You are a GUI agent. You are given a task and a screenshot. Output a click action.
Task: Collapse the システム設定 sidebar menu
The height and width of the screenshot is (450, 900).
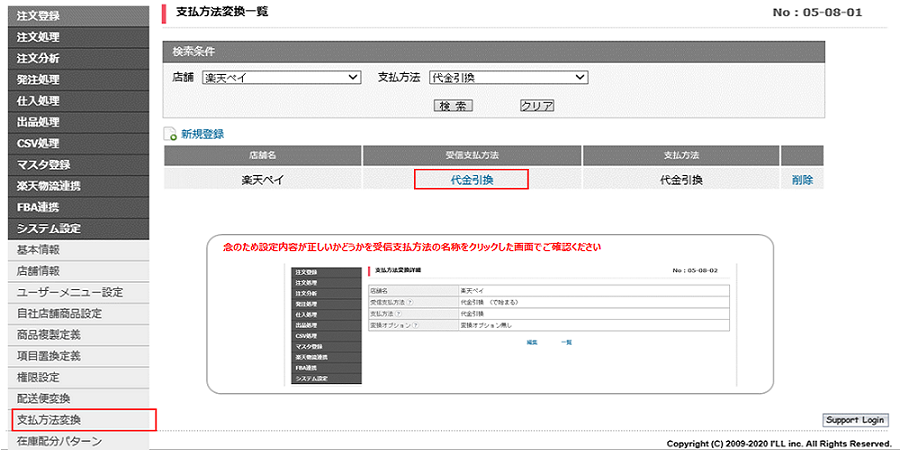pyautogui.click(x=78, y=228)
